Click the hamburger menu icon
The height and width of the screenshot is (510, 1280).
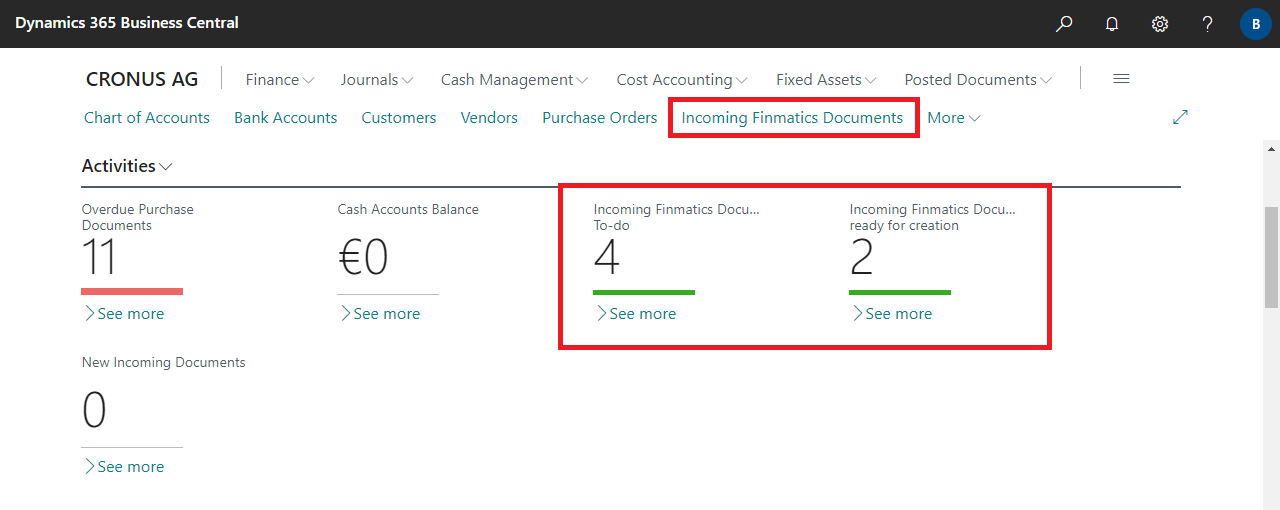[x=1121, y=79]
